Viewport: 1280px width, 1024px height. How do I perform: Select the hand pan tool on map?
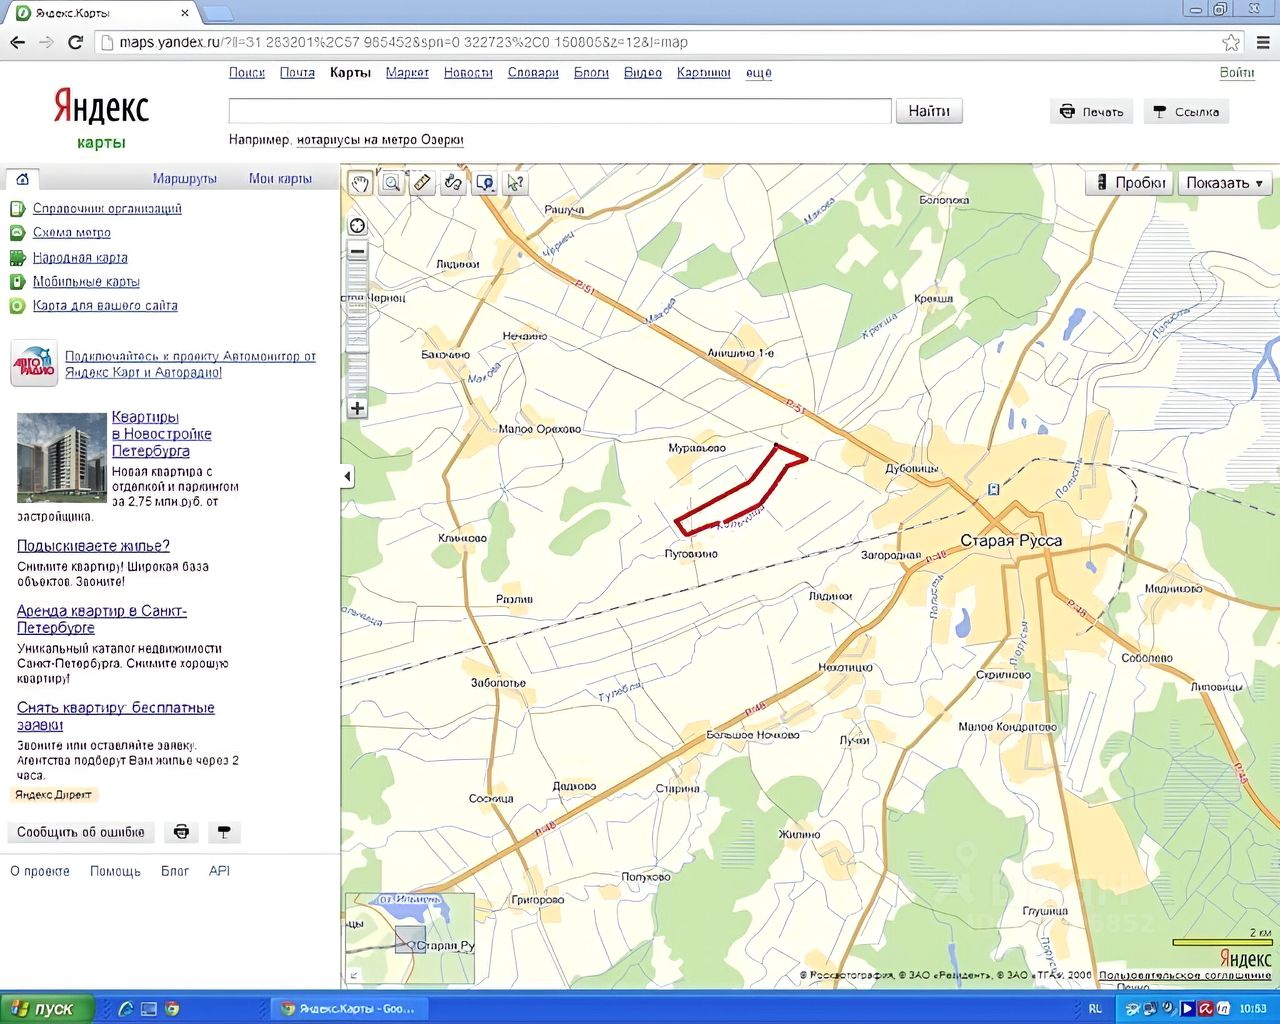click(360, 183)
